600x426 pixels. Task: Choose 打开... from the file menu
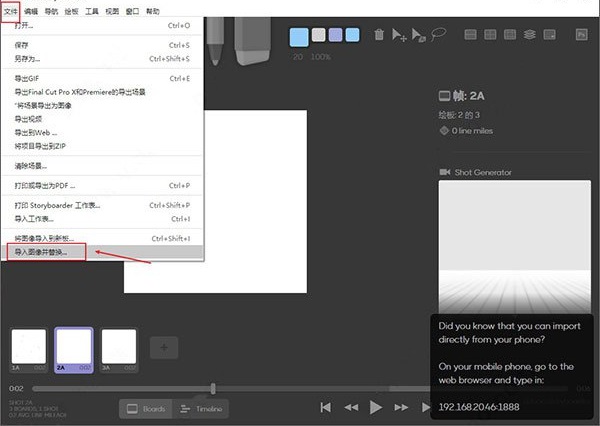[102, 26]
